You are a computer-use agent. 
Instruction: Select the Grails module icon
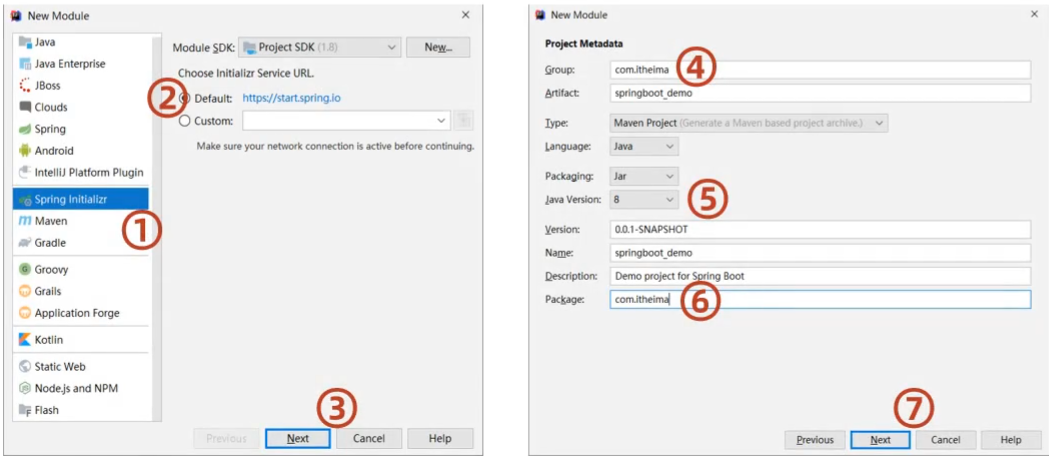pyautogui.click(x=25, y=291)
